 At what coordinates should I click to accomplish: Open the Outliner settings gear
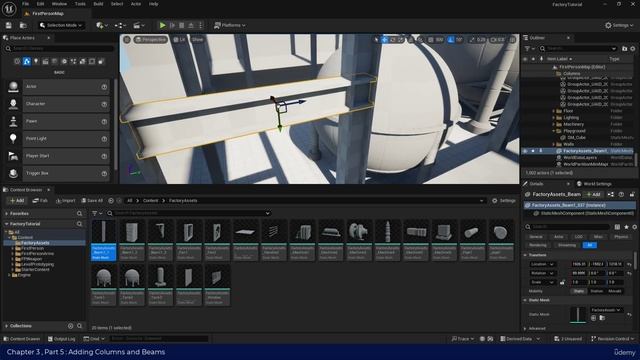point(633,49)
